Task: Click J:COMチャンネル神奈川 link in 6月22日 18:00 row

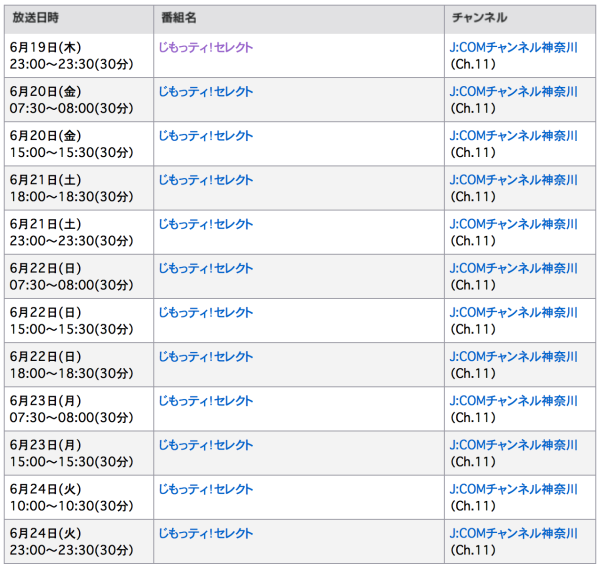Action: pos(514,357)
